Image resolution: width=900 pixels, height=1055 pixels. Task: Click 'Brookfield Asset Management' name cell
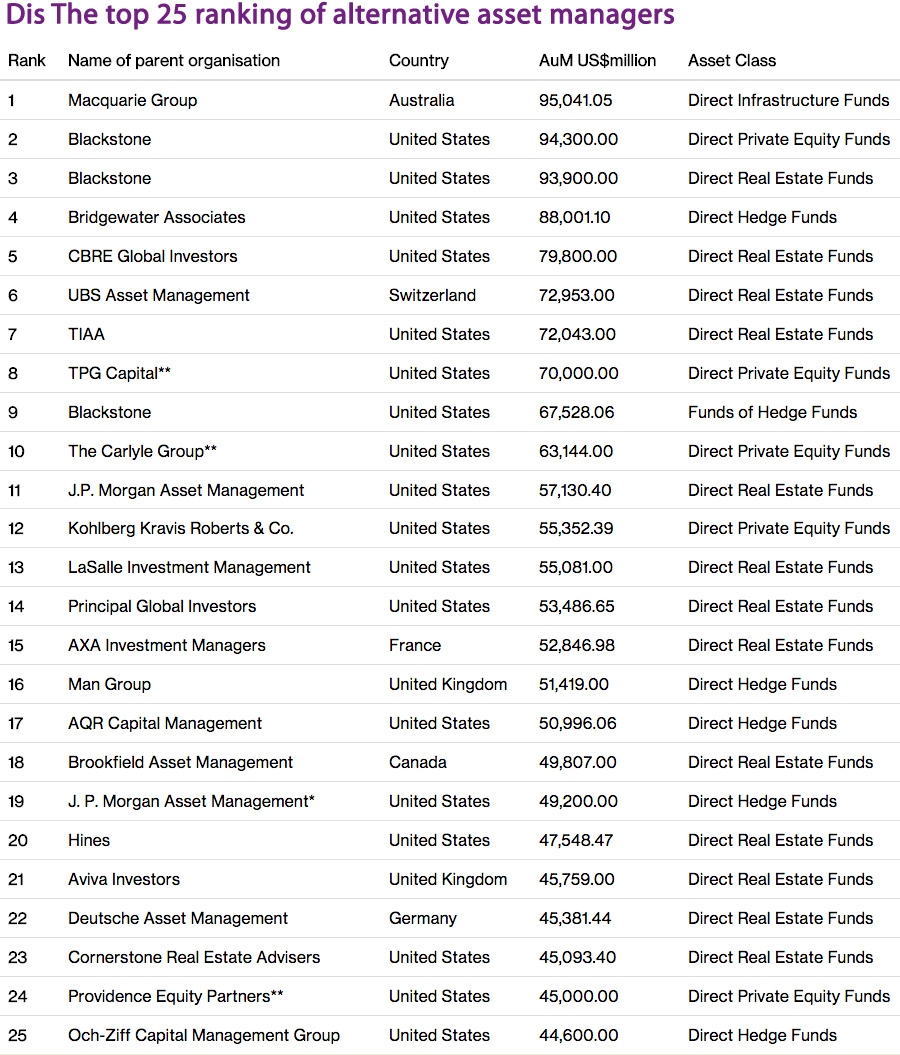[180, 762]
